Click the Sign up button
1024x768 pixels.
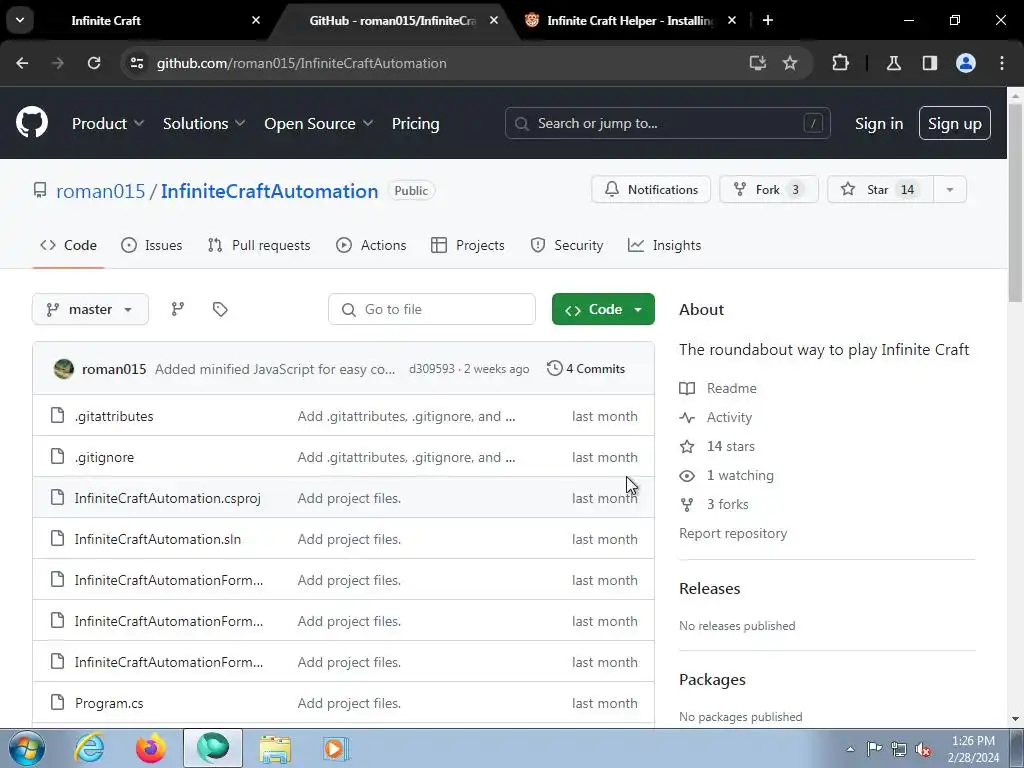(954, 123)
